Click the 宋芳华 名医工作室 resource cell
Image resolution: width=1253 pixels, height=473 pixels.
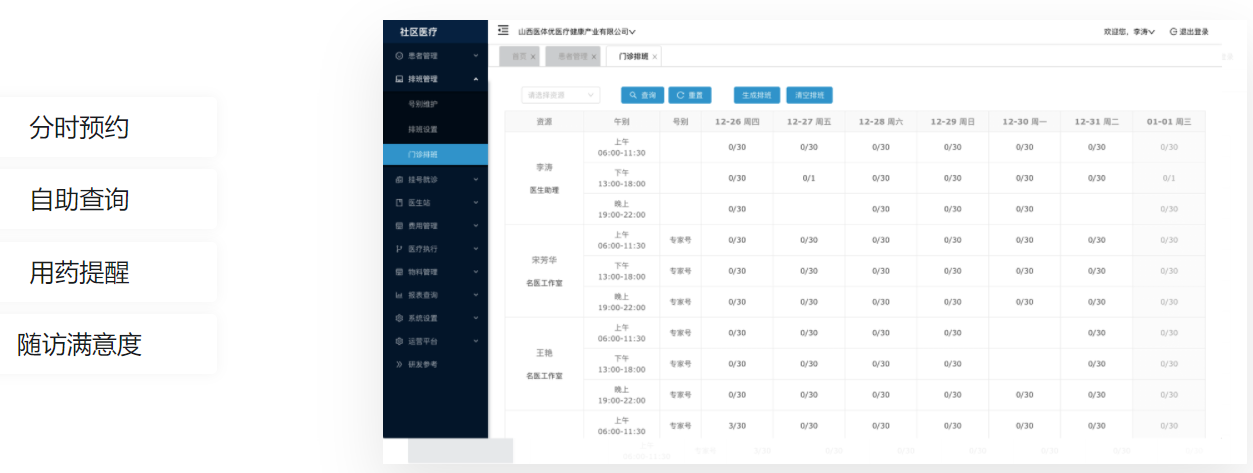point(544,271)
